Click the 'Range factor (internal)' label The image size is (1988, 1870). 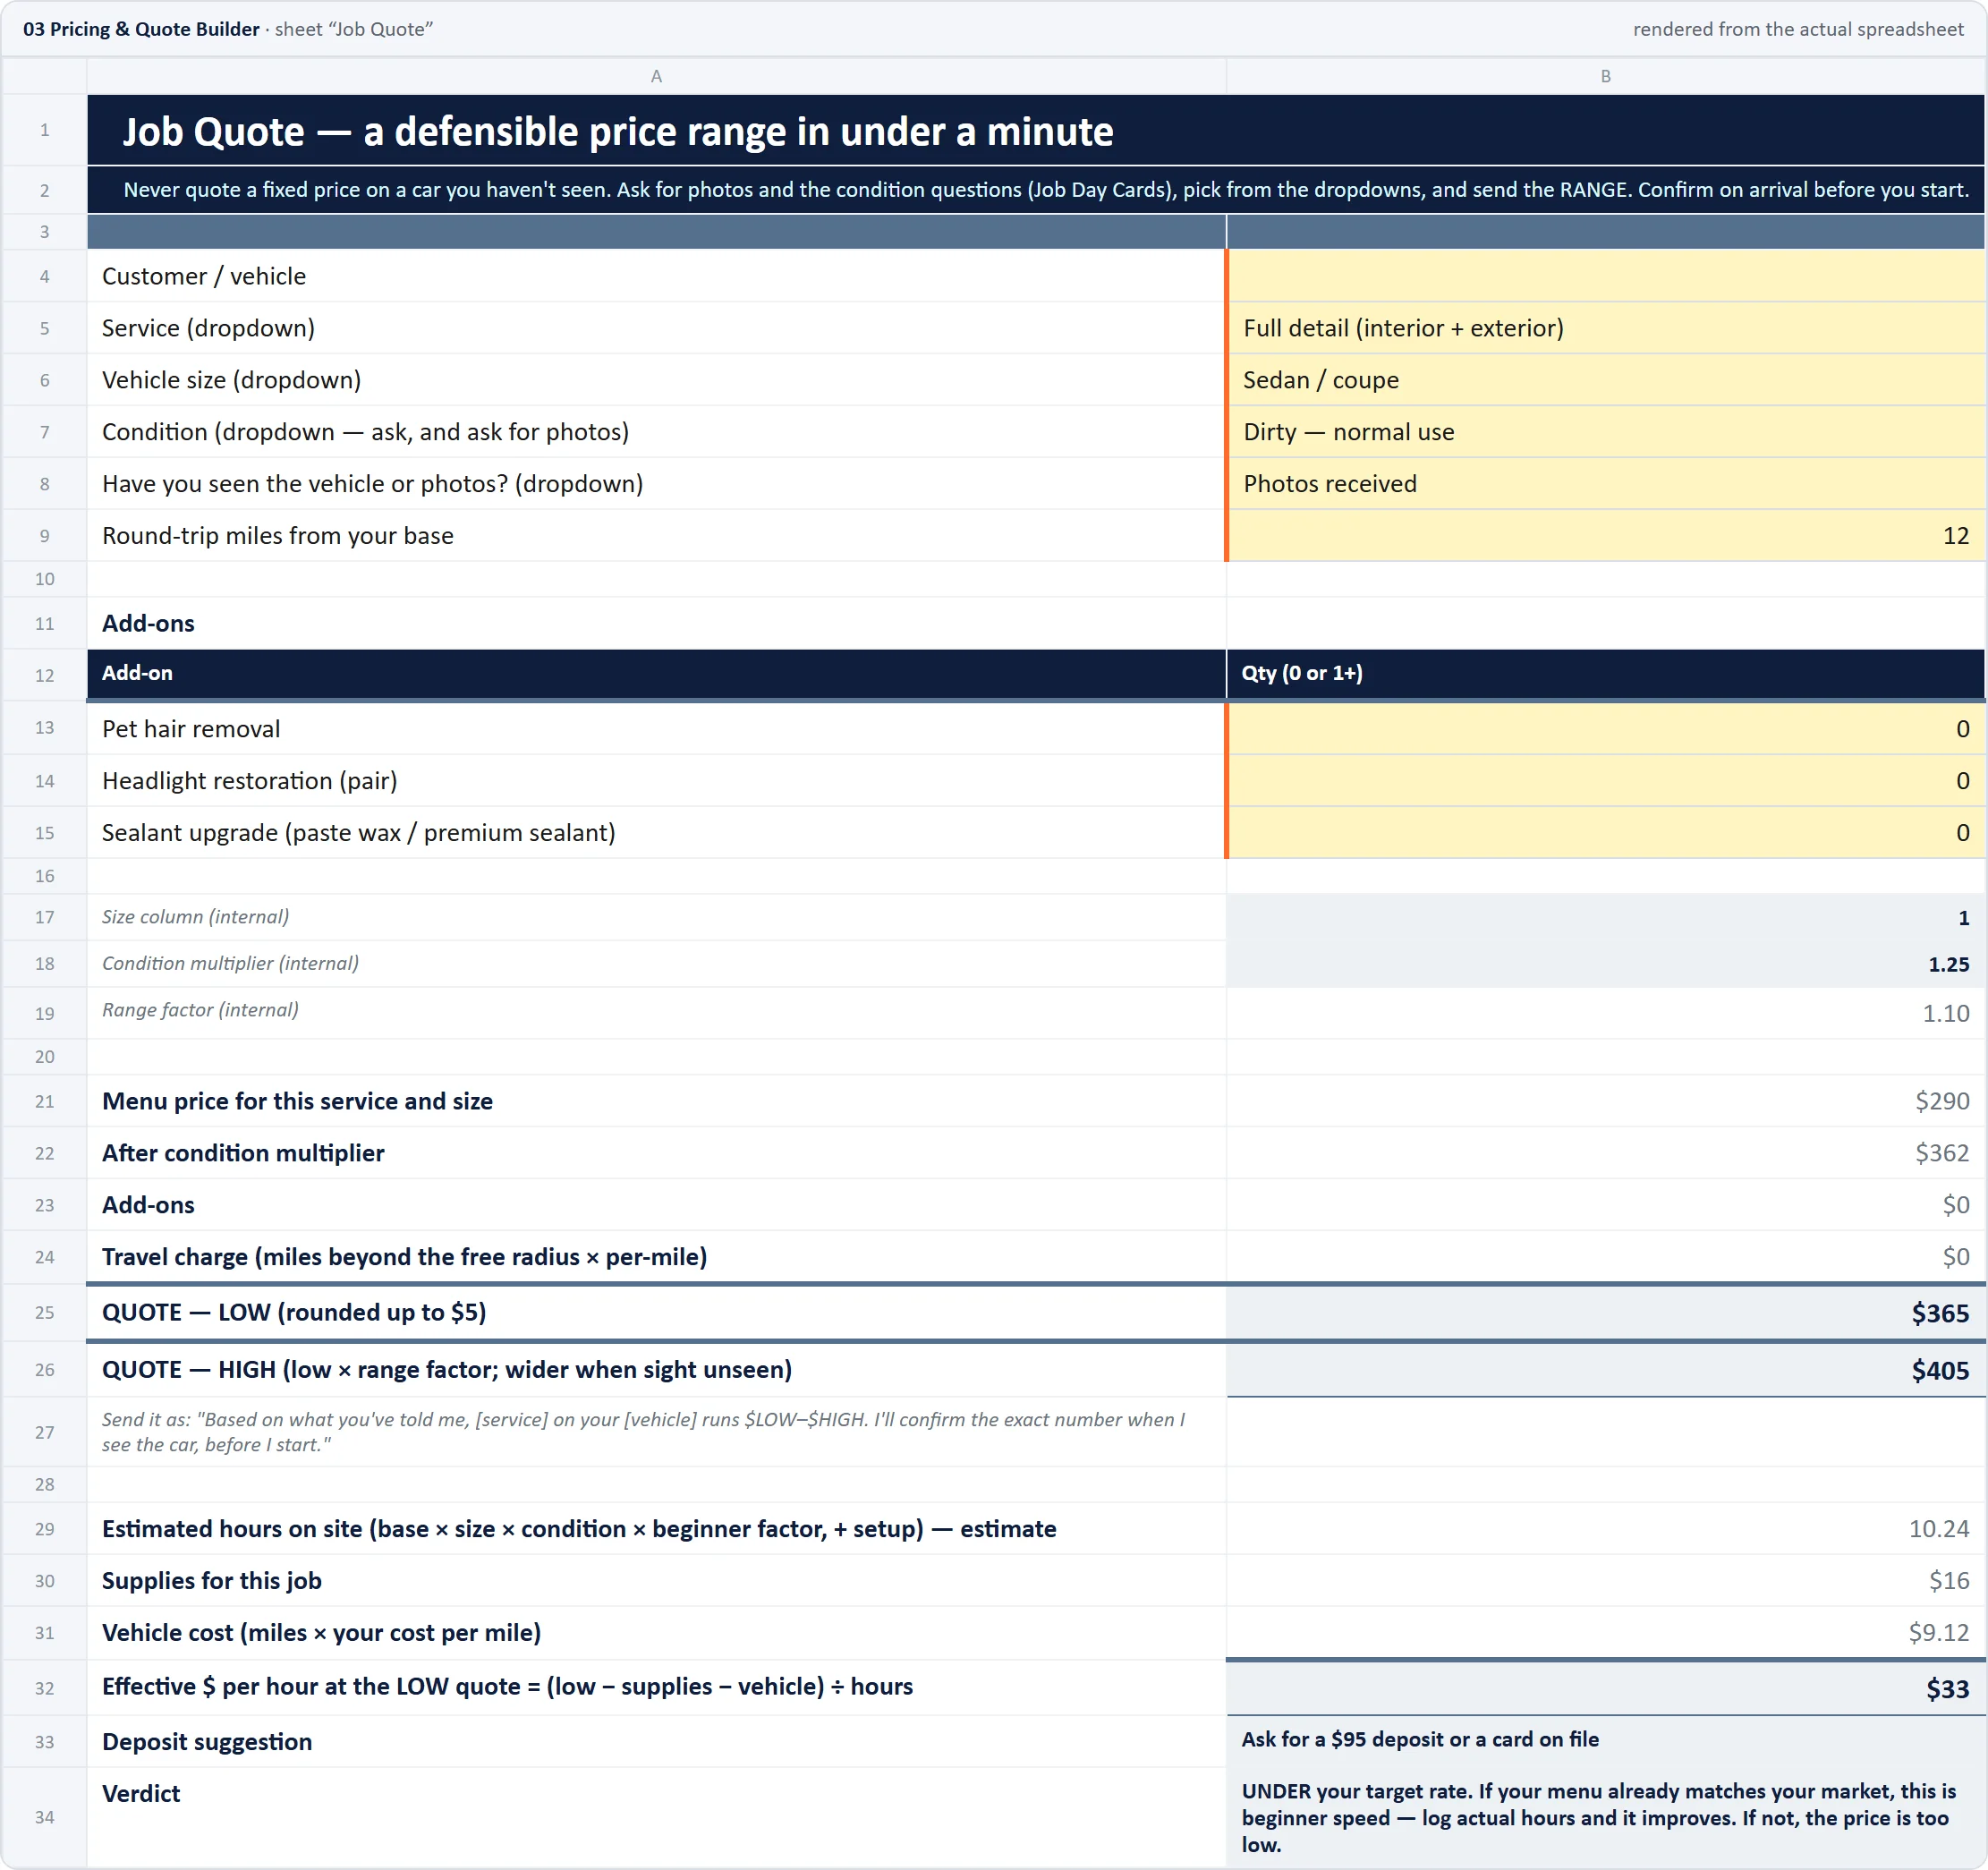tap(200, 1010)
